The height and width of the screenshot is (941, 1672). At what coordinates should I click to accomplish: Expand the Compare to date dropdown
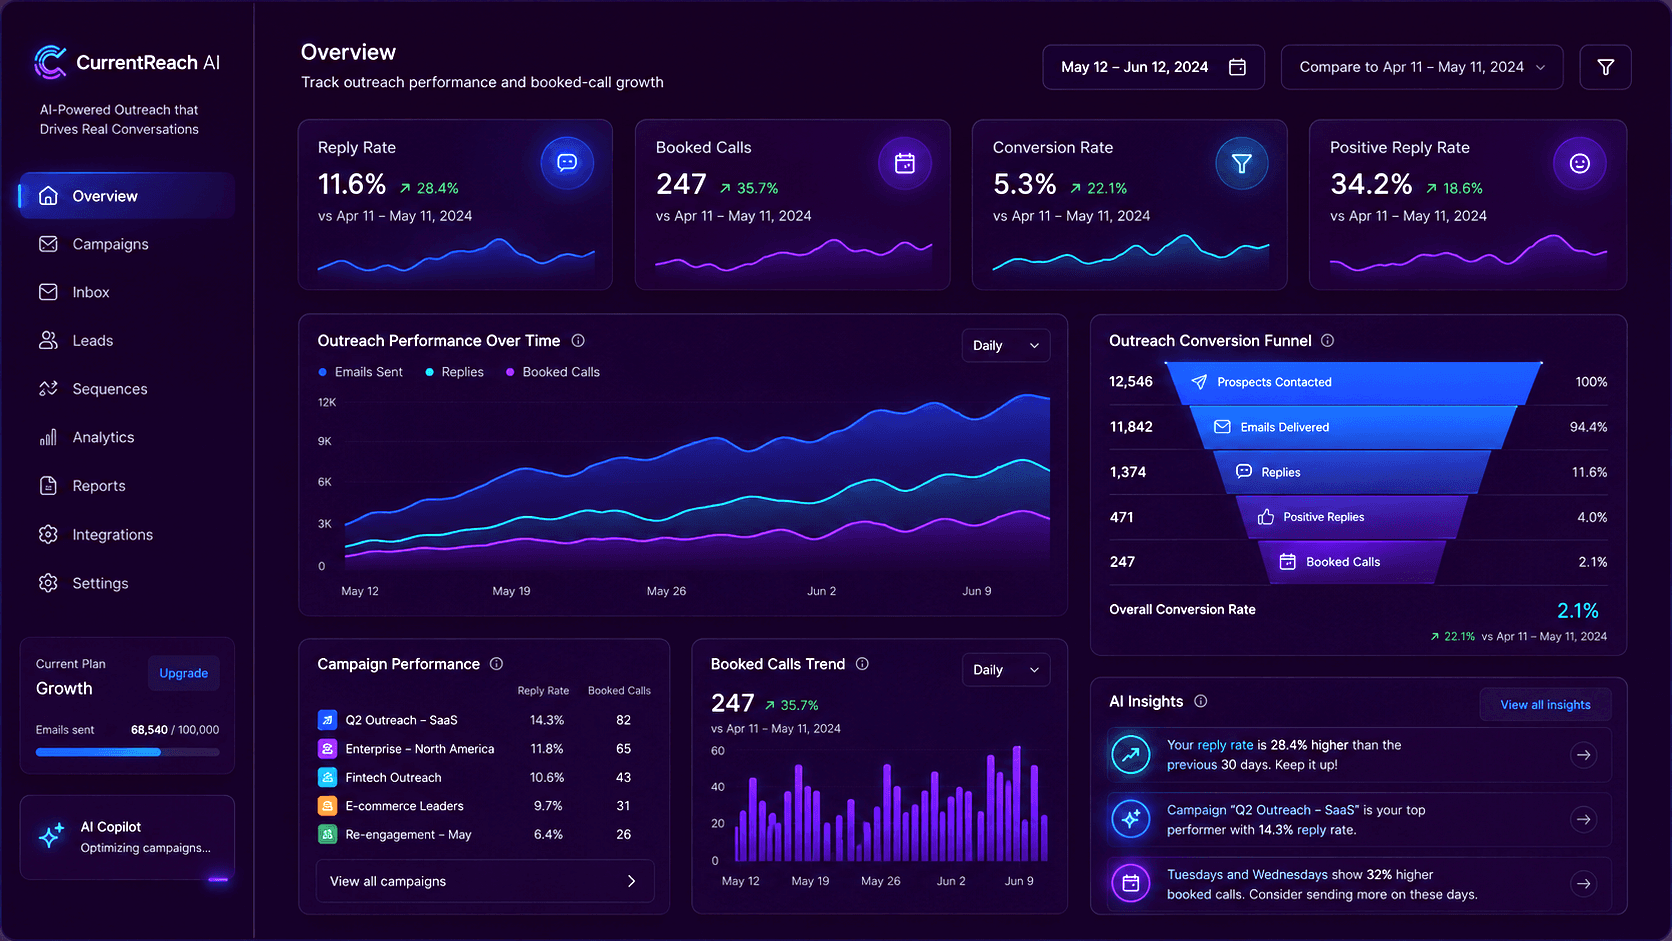point(1421,67)
